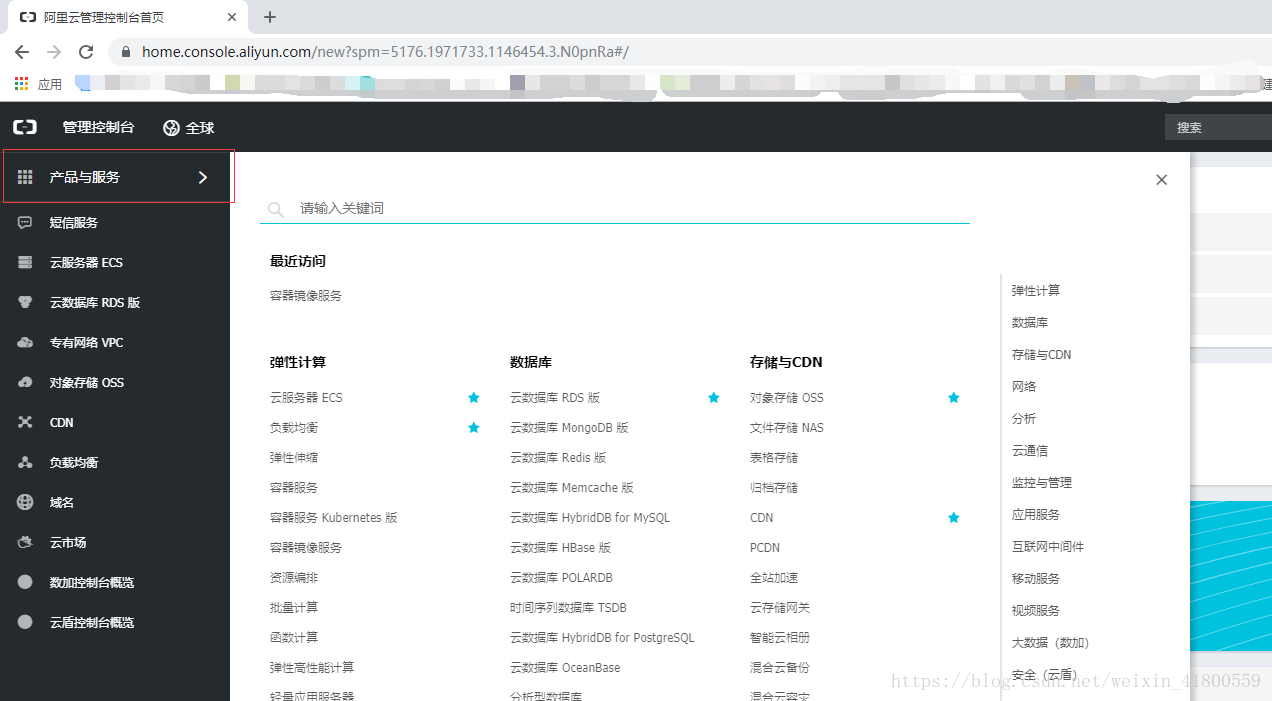Viewport: 1272px width, 701px height.
Task: Click the 产品与服务 grid icon
Action: coord(25,177)
